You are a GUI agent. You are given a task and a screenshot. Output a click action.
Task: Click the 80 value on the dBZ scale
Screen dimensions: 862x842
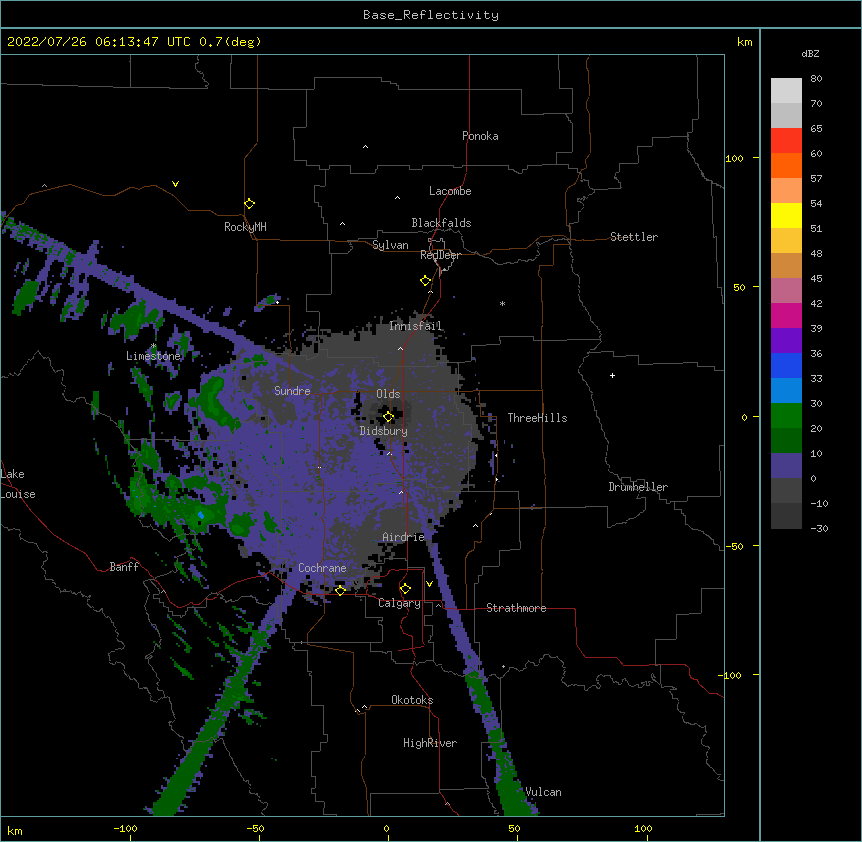coord(816,79)
